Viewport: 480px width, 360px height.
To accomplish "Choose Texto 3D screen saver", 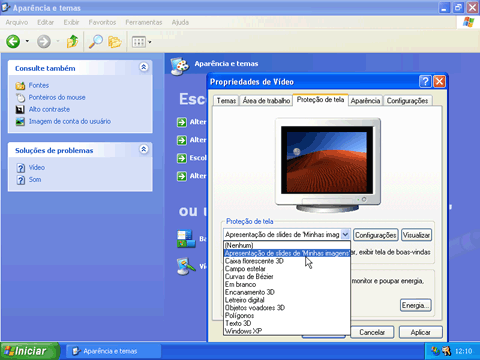I will tap(287, 323).
